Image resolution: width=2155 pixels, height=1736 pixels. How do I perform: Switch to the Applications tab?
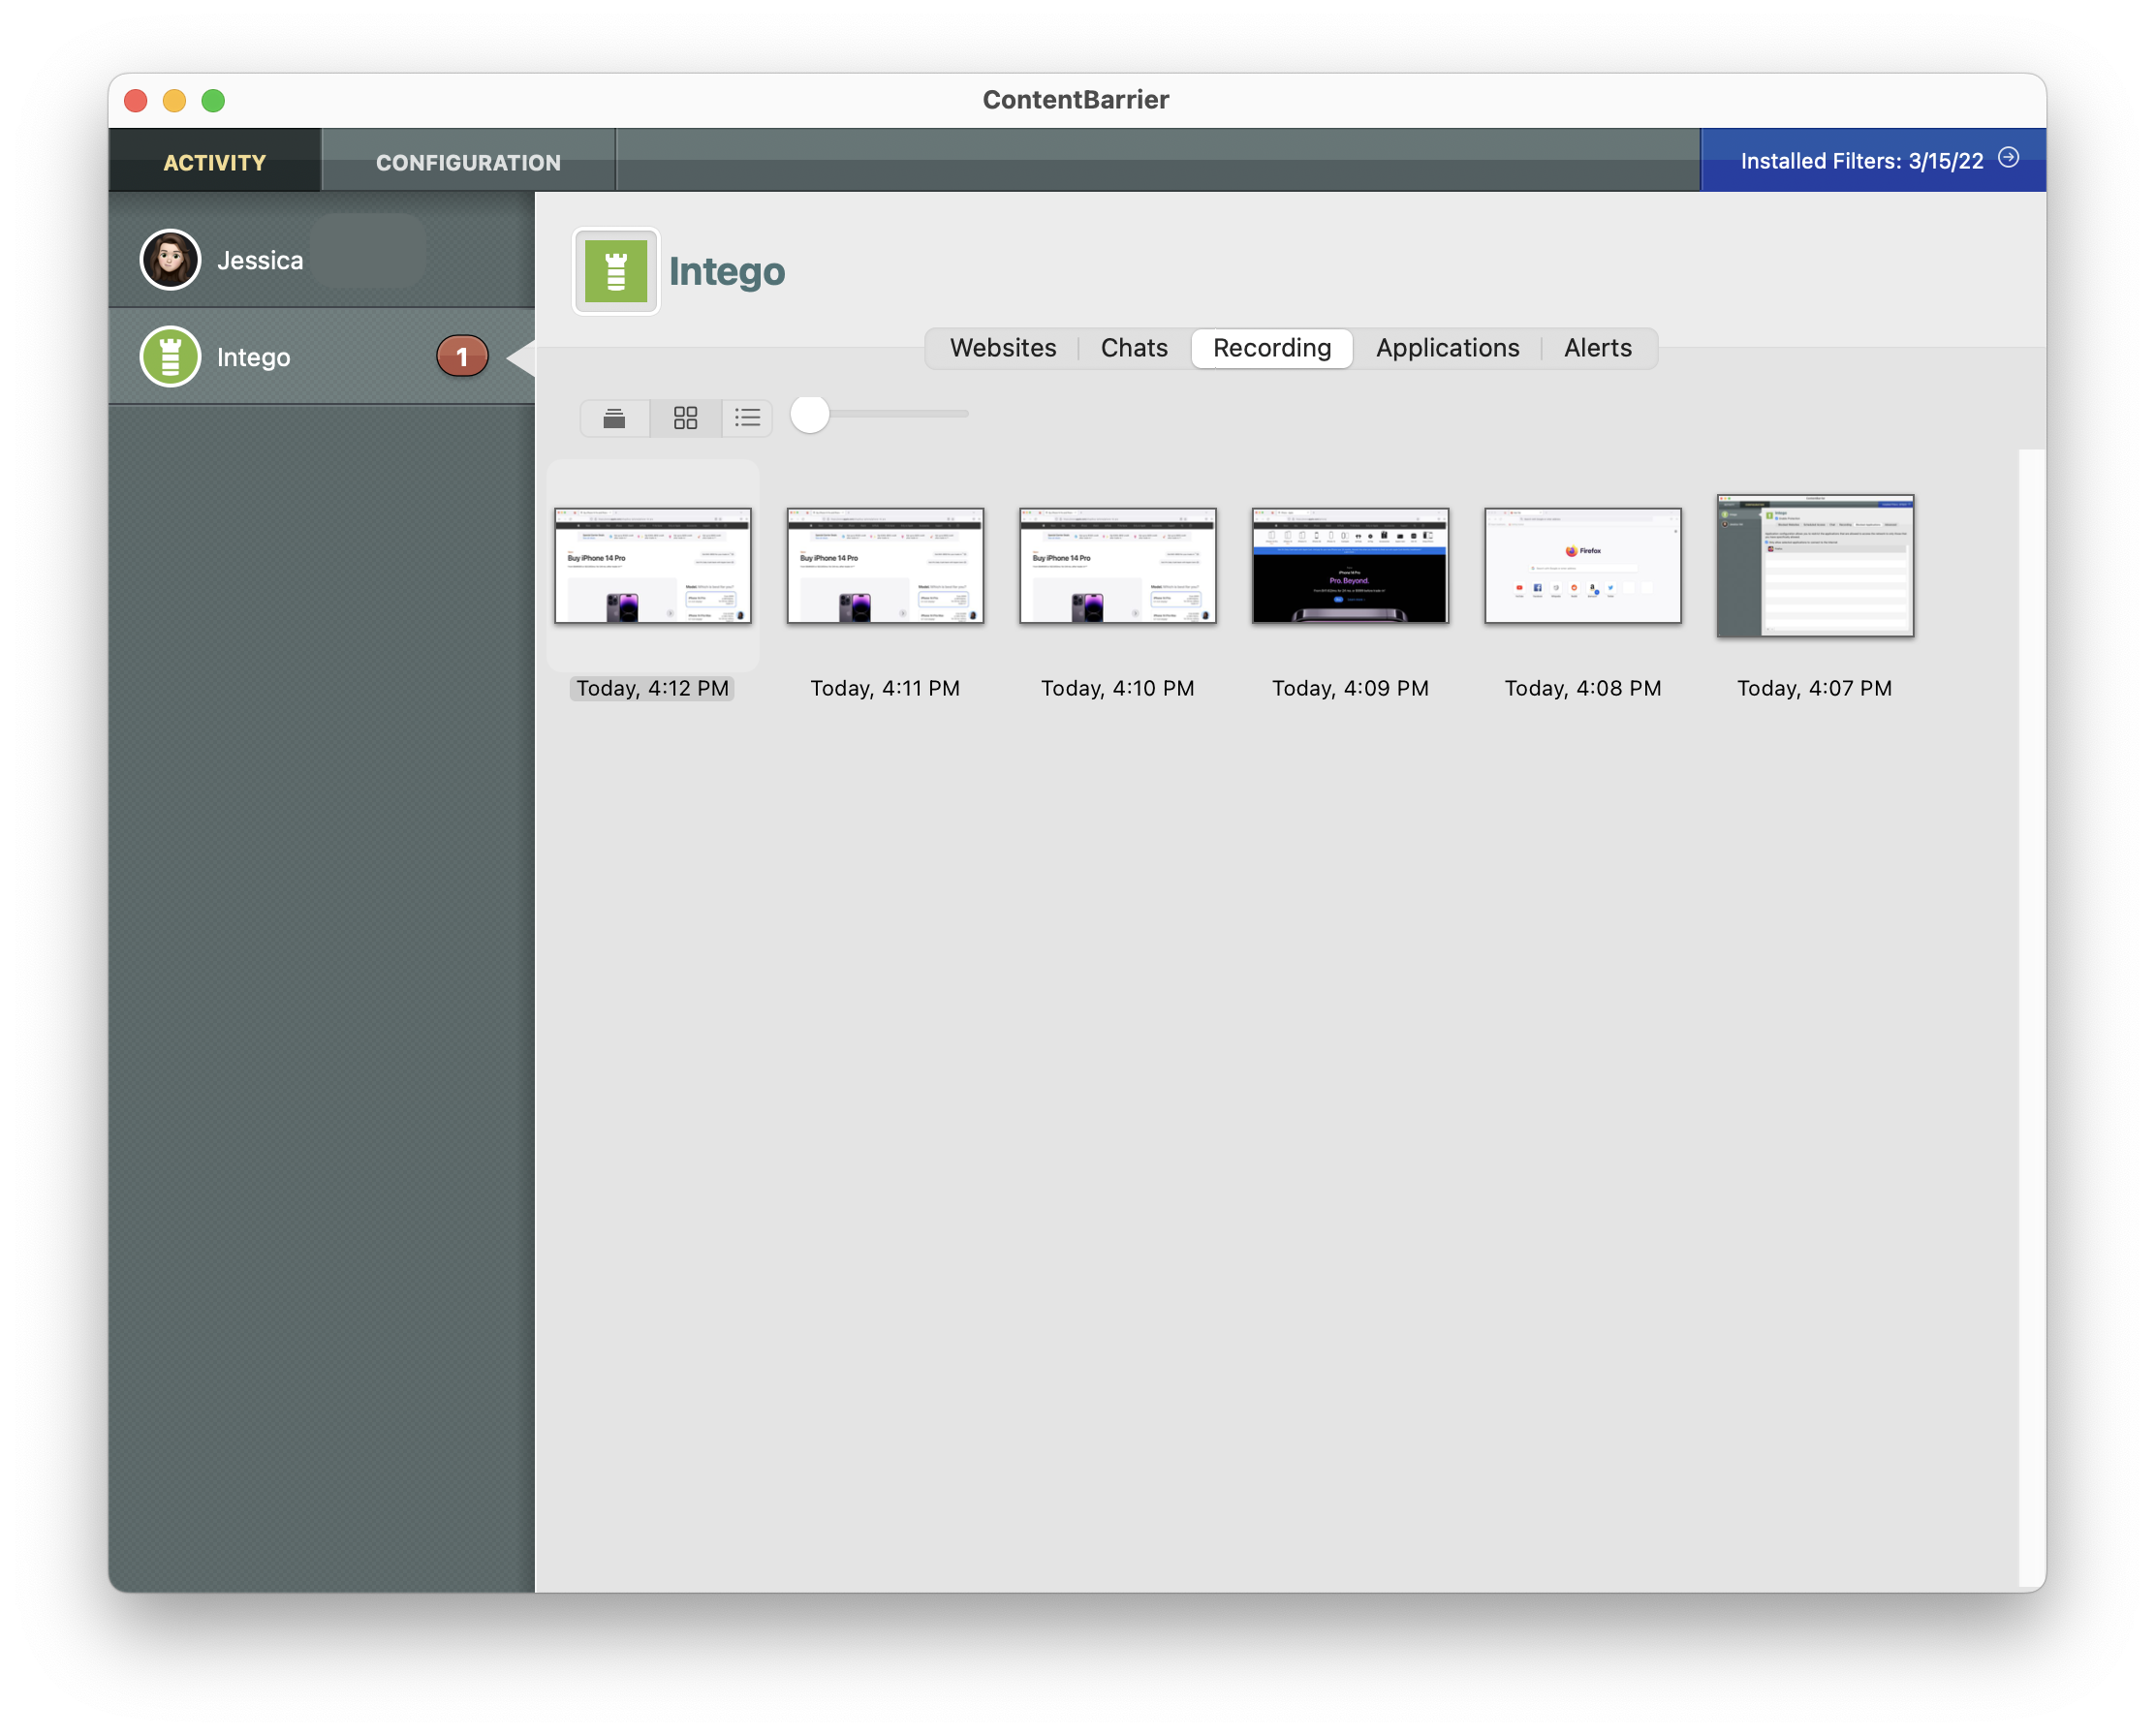click(x=1447, y=348)
